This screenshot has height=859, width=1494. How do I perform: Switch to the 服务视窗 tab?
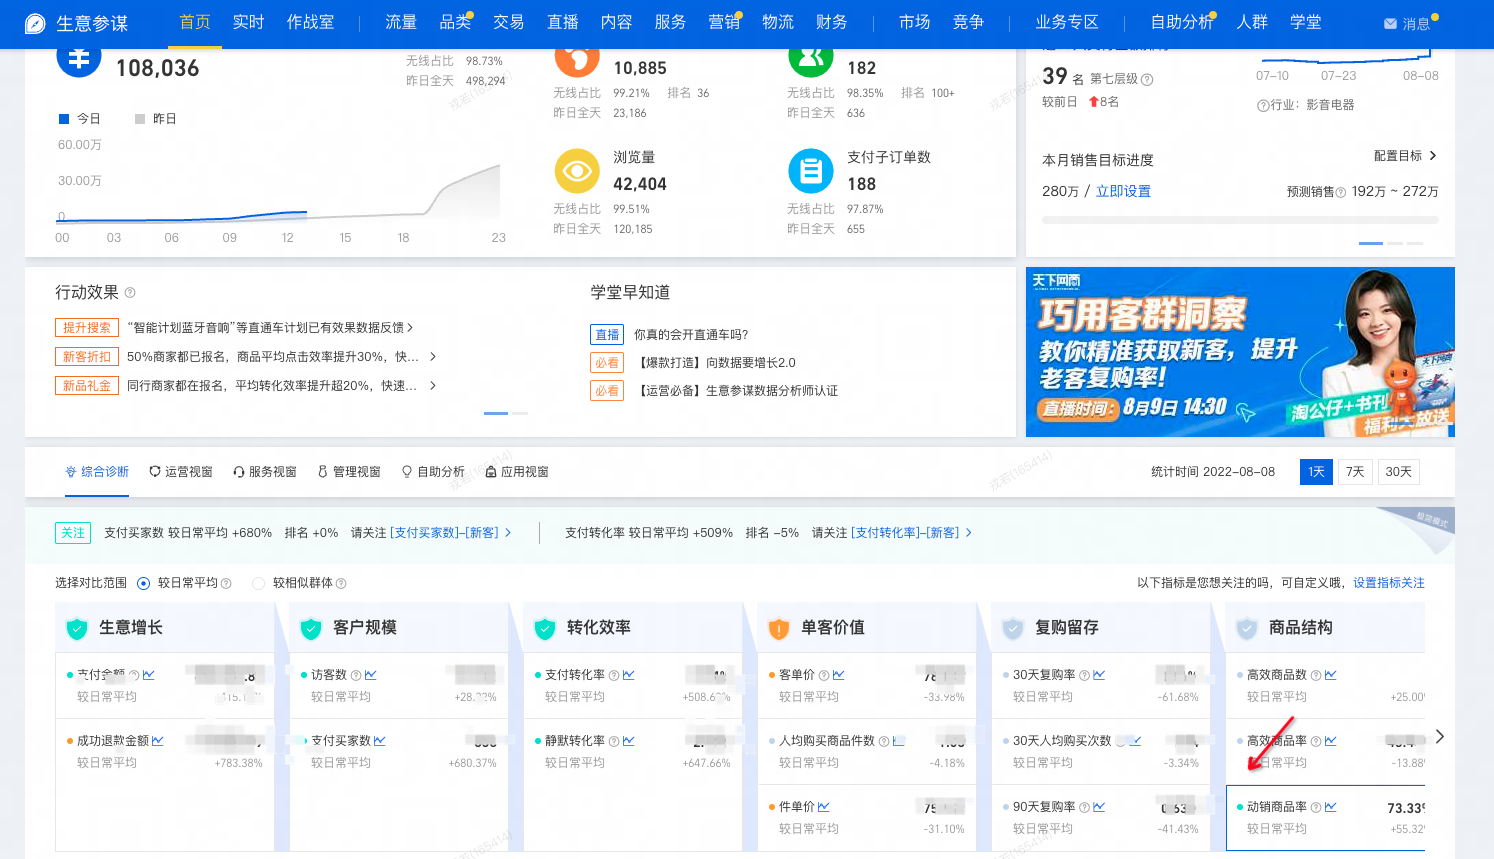click(x=265, y=472)
